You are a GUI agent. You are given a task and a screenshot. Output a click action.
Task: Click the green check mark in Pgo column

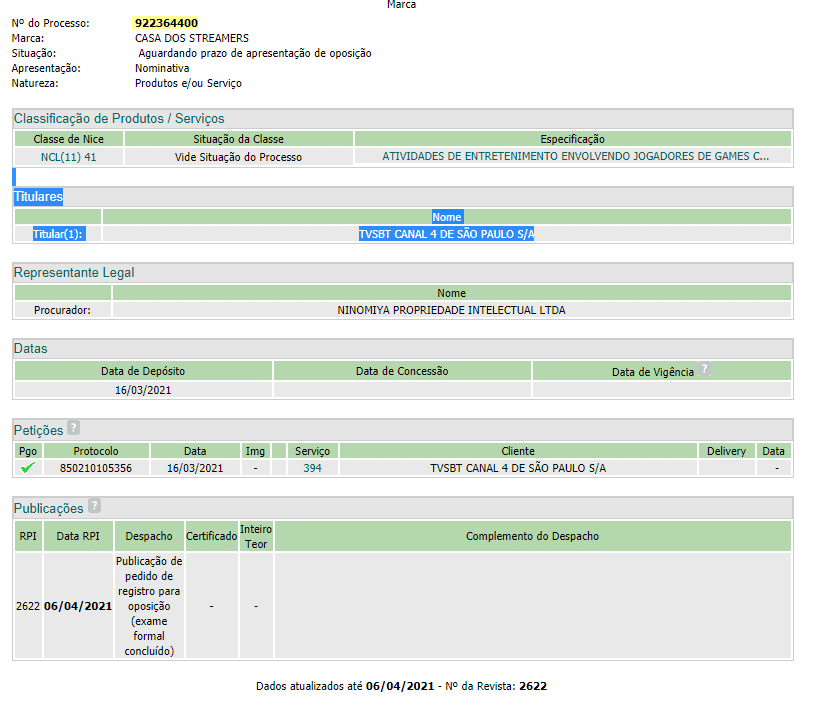pos(27,468)
